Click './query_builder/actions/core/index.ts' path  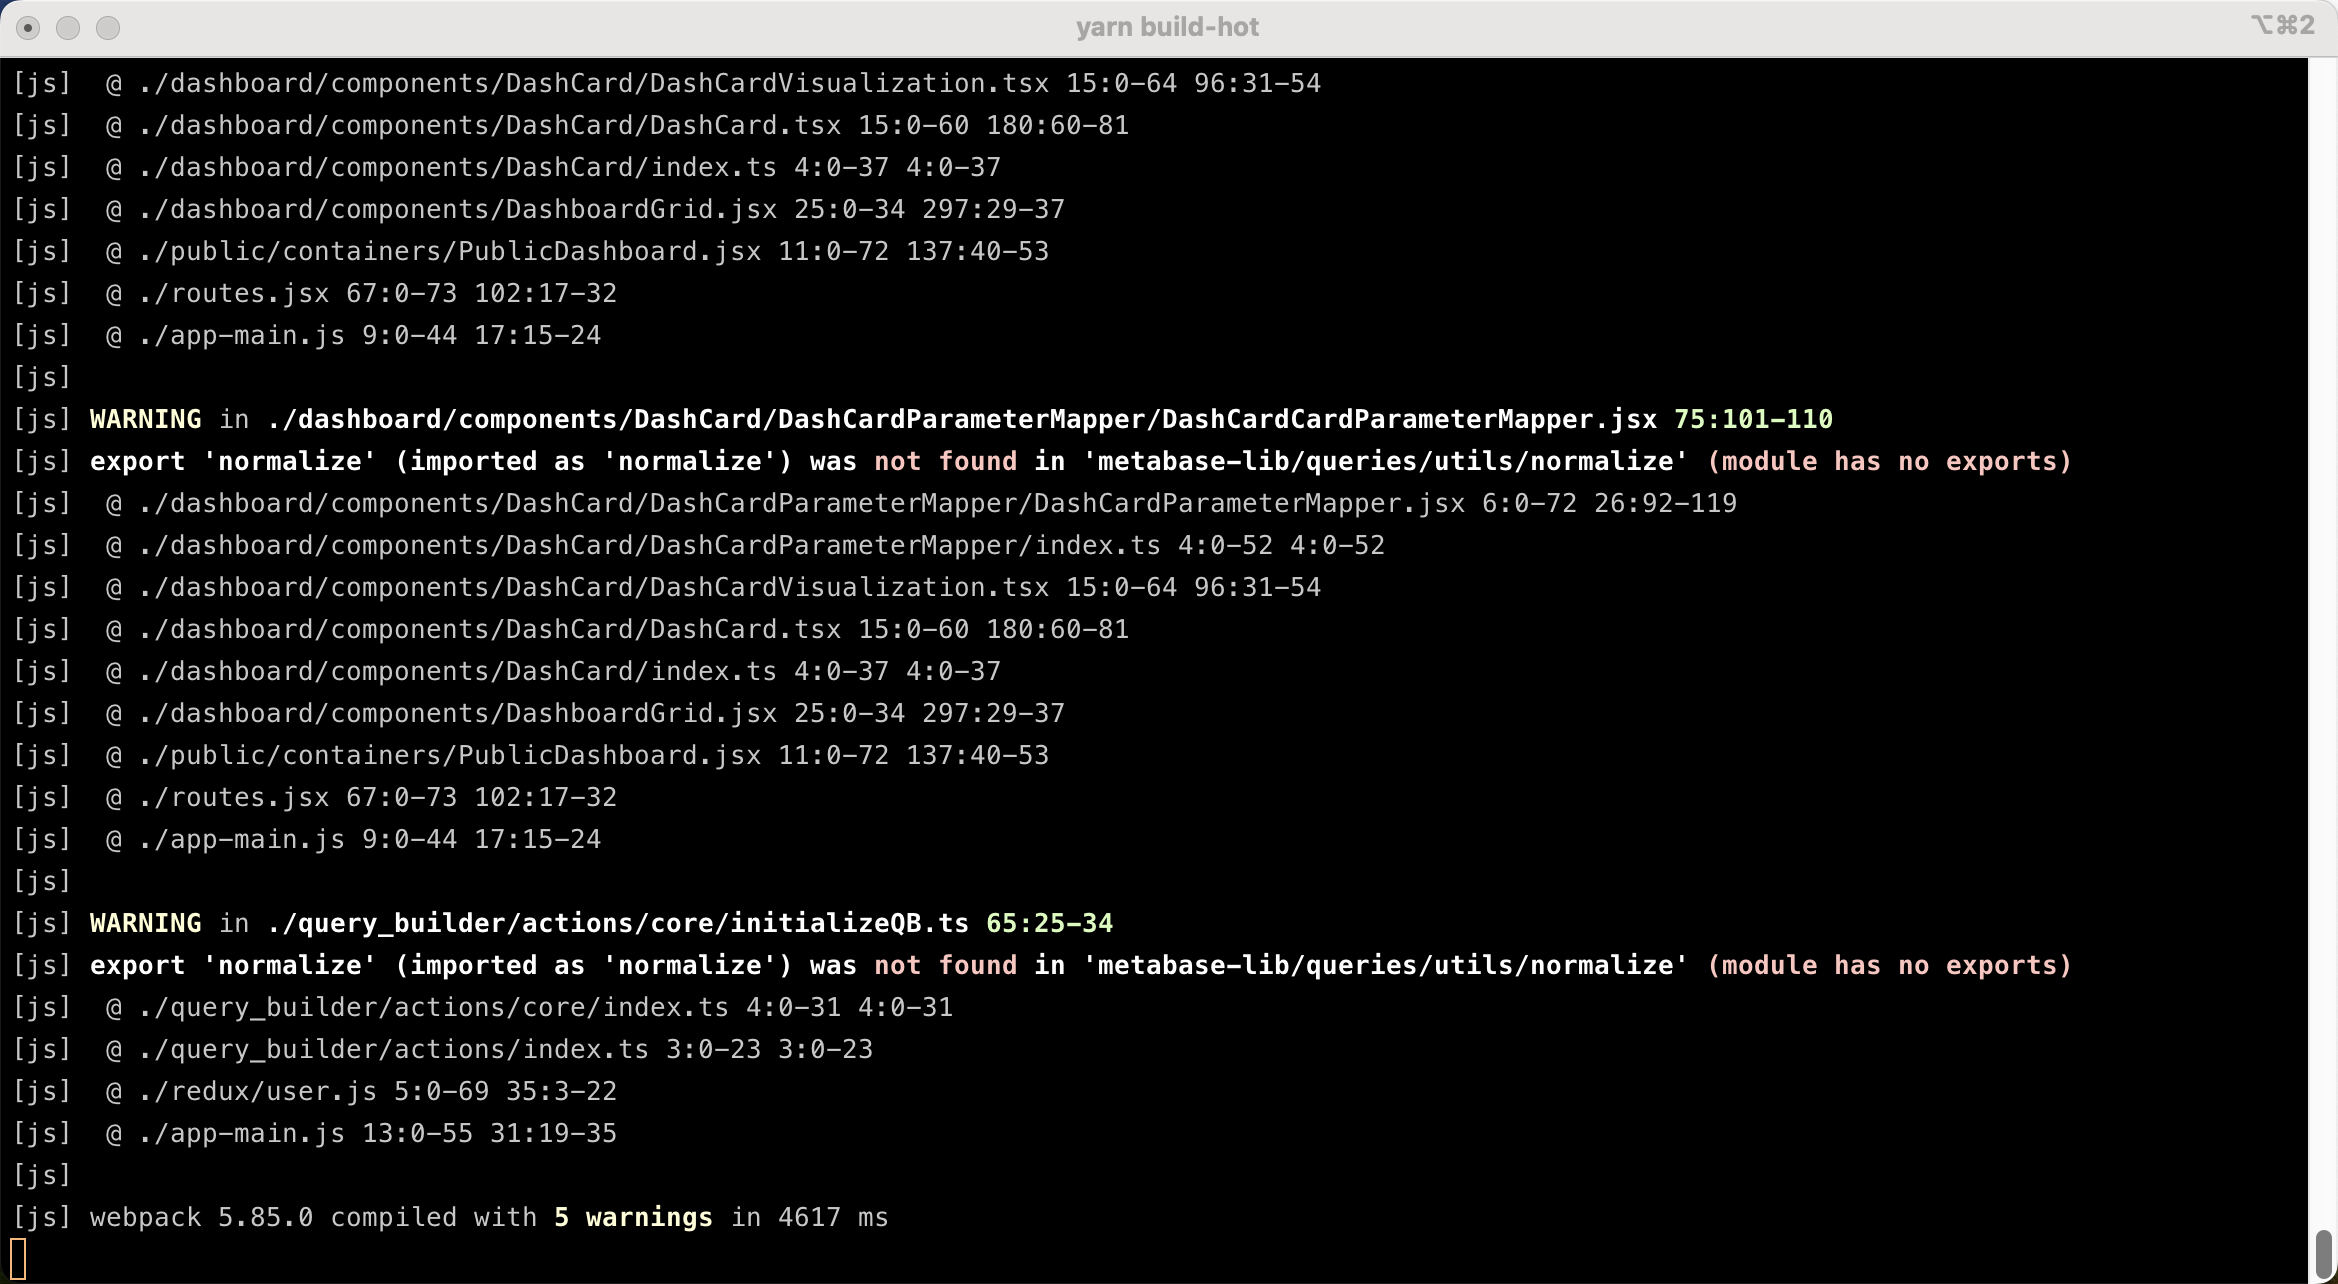point(433,1007)
